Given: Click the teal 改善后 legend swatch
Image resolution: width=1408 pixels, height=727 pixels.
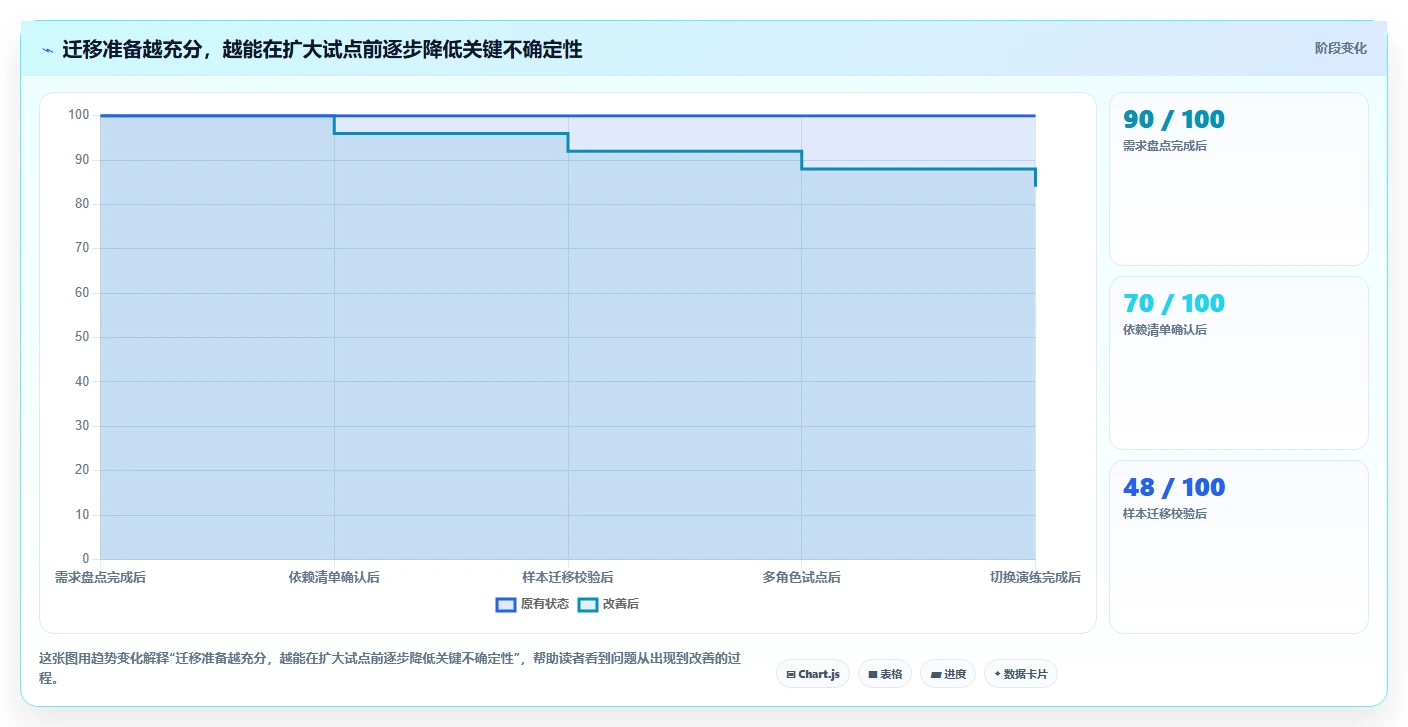Looking at the screenshot, I should 588,604.
